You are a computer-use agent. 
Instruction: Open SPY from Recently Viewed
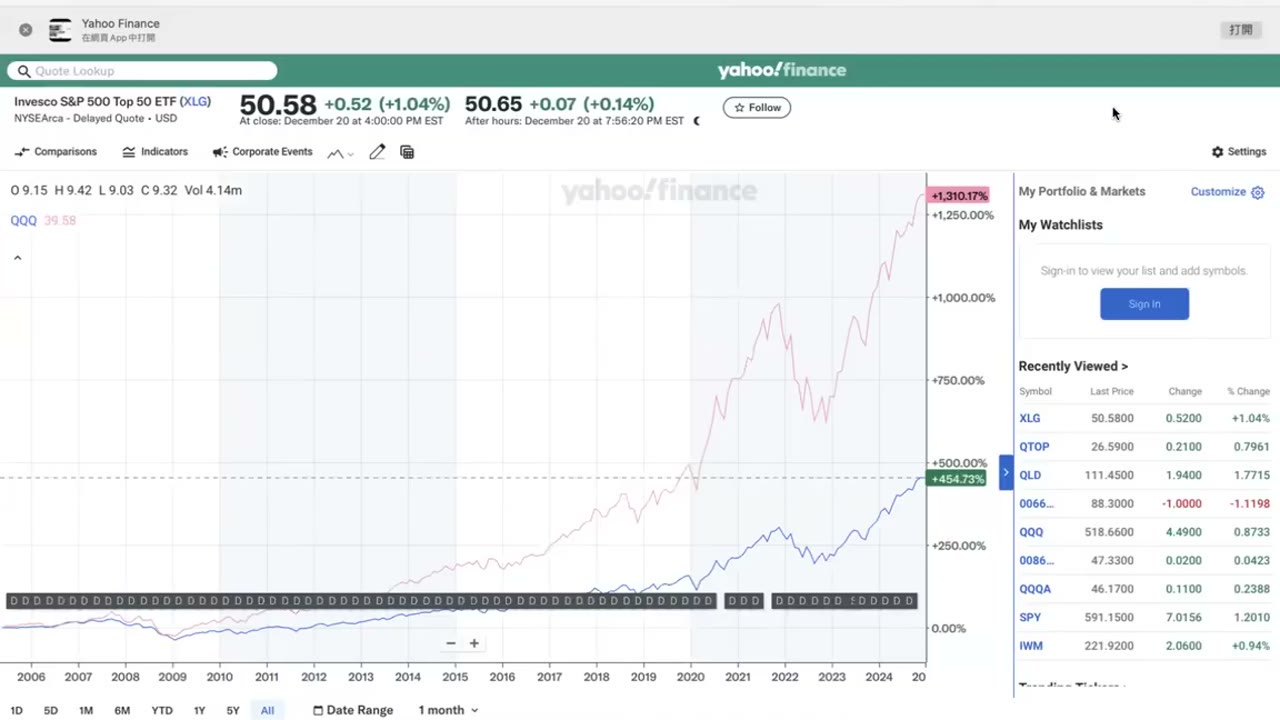coord(1030,617)
